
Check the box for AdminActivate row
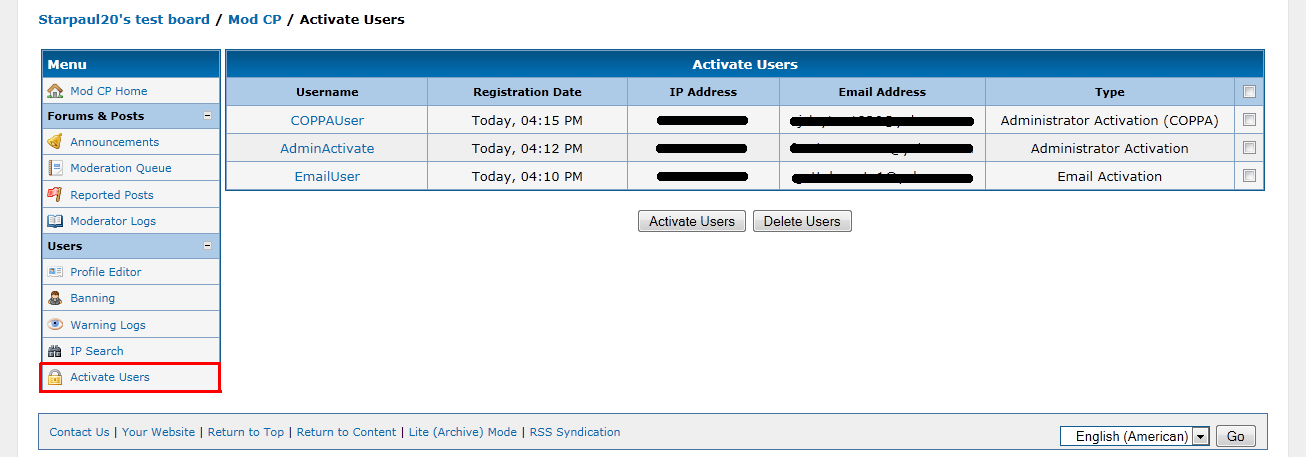point(1249,148)
